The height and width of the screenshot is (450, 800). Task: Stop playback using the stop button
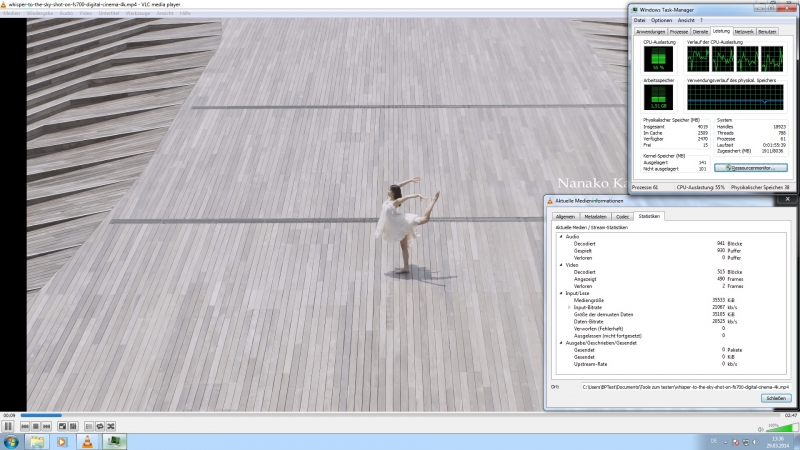tap(36, 426)
